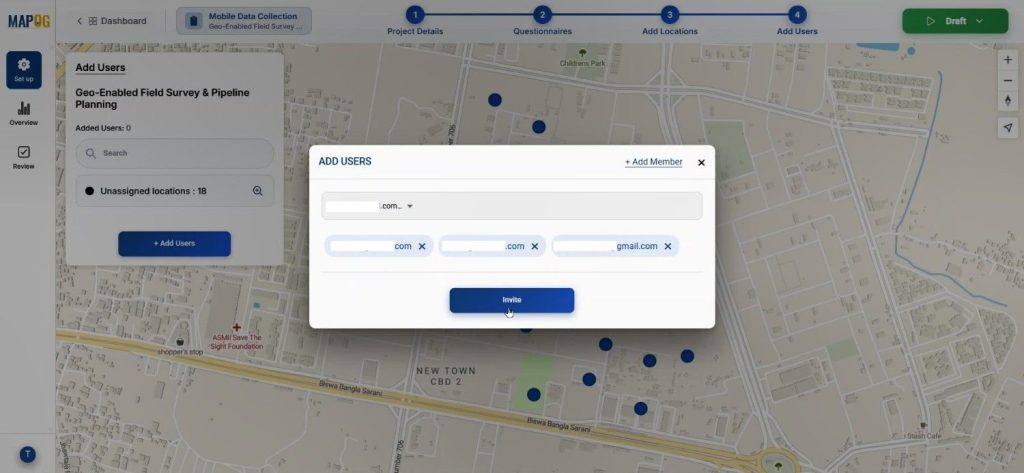The image size is (1024, 473).
Task: Zoom out on the map
Action: click(1008, 80)
